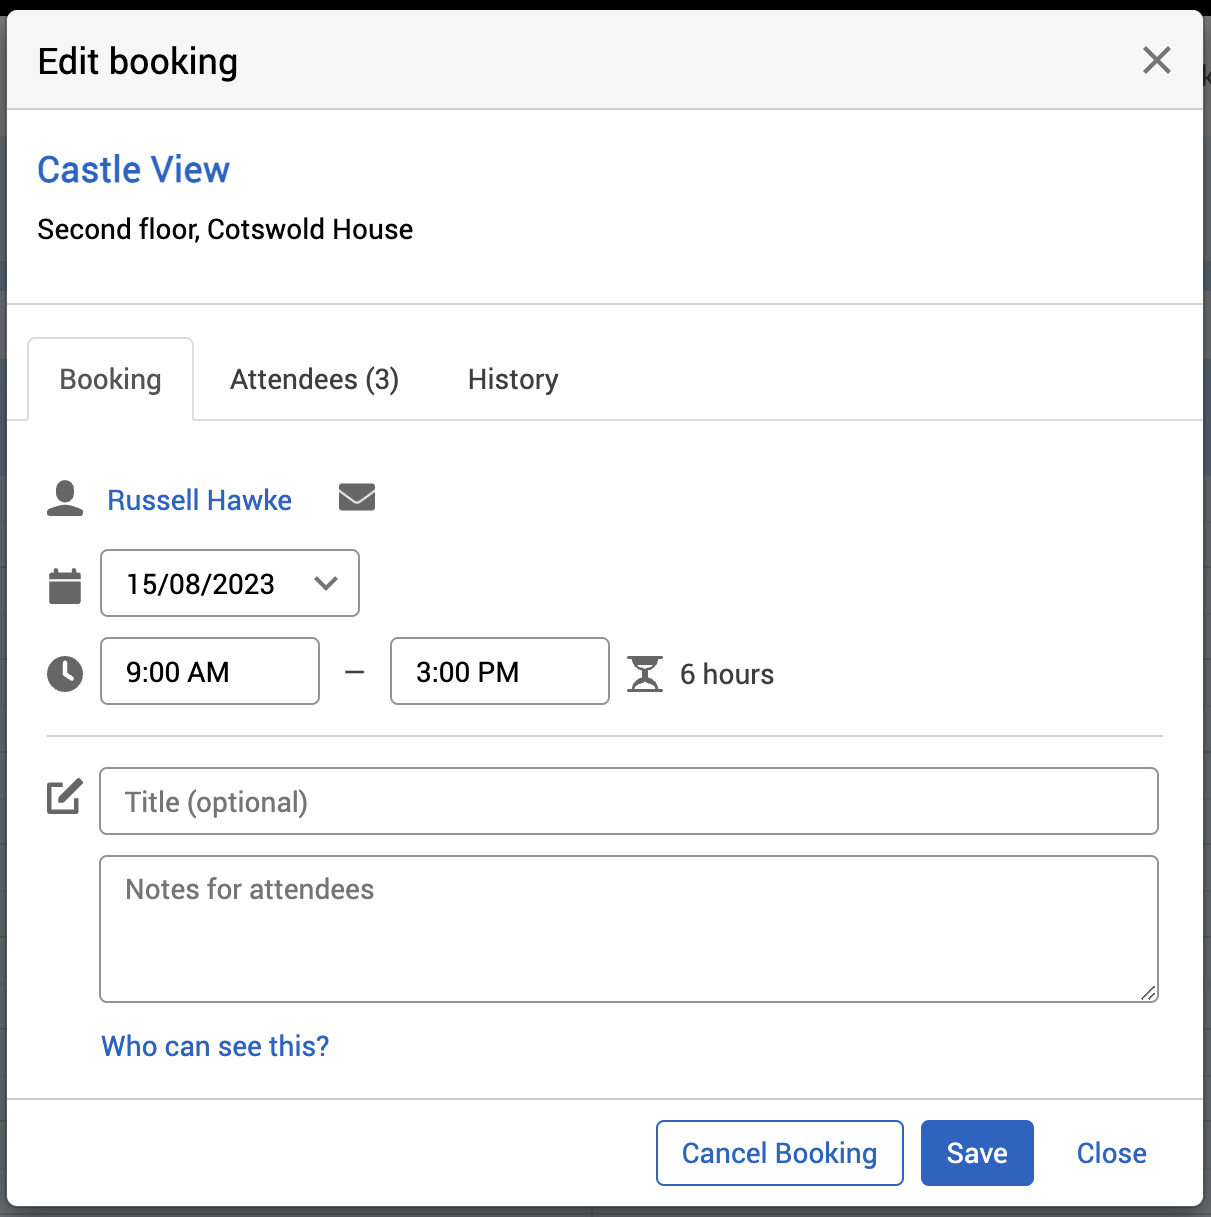Click the clock icon beside the start time

pos(65,673)
